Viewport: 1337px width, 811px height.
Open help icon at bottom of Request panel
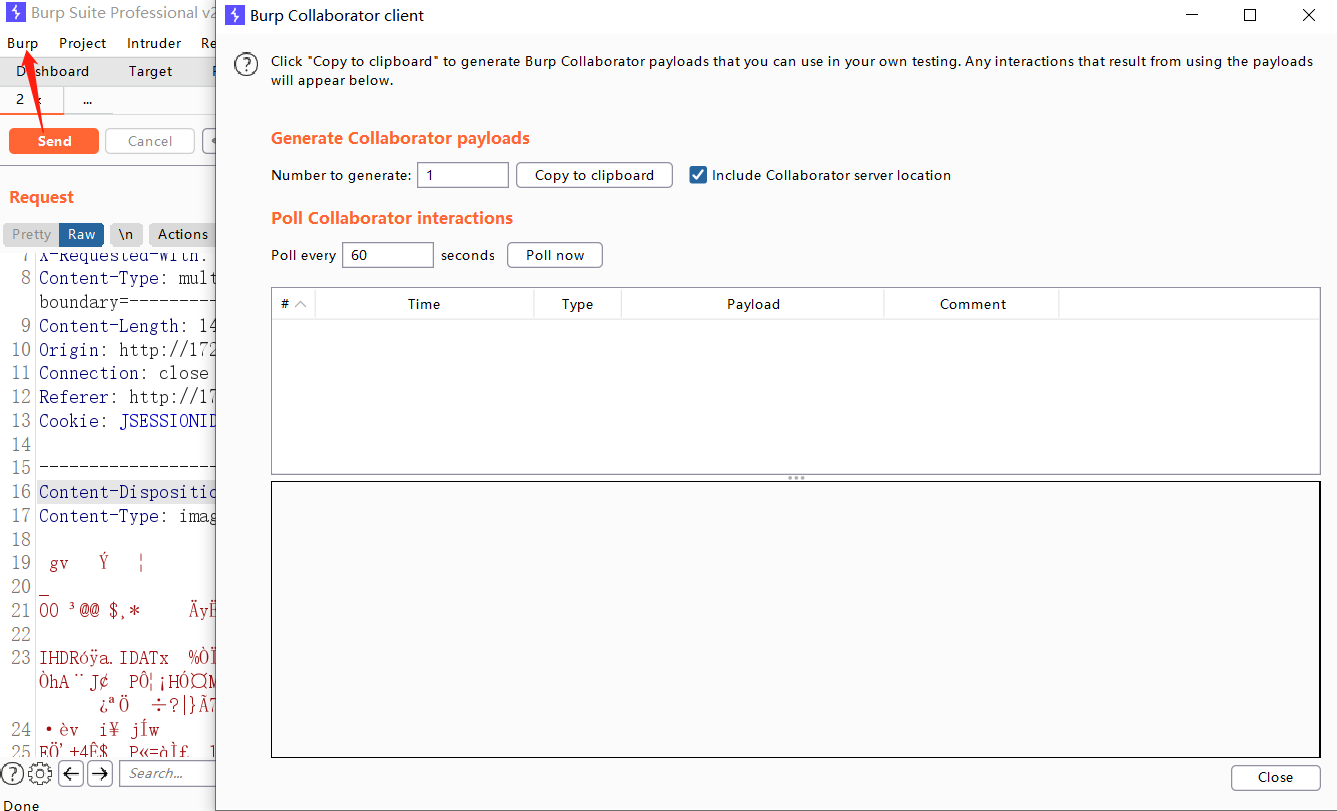coord(12,773)
